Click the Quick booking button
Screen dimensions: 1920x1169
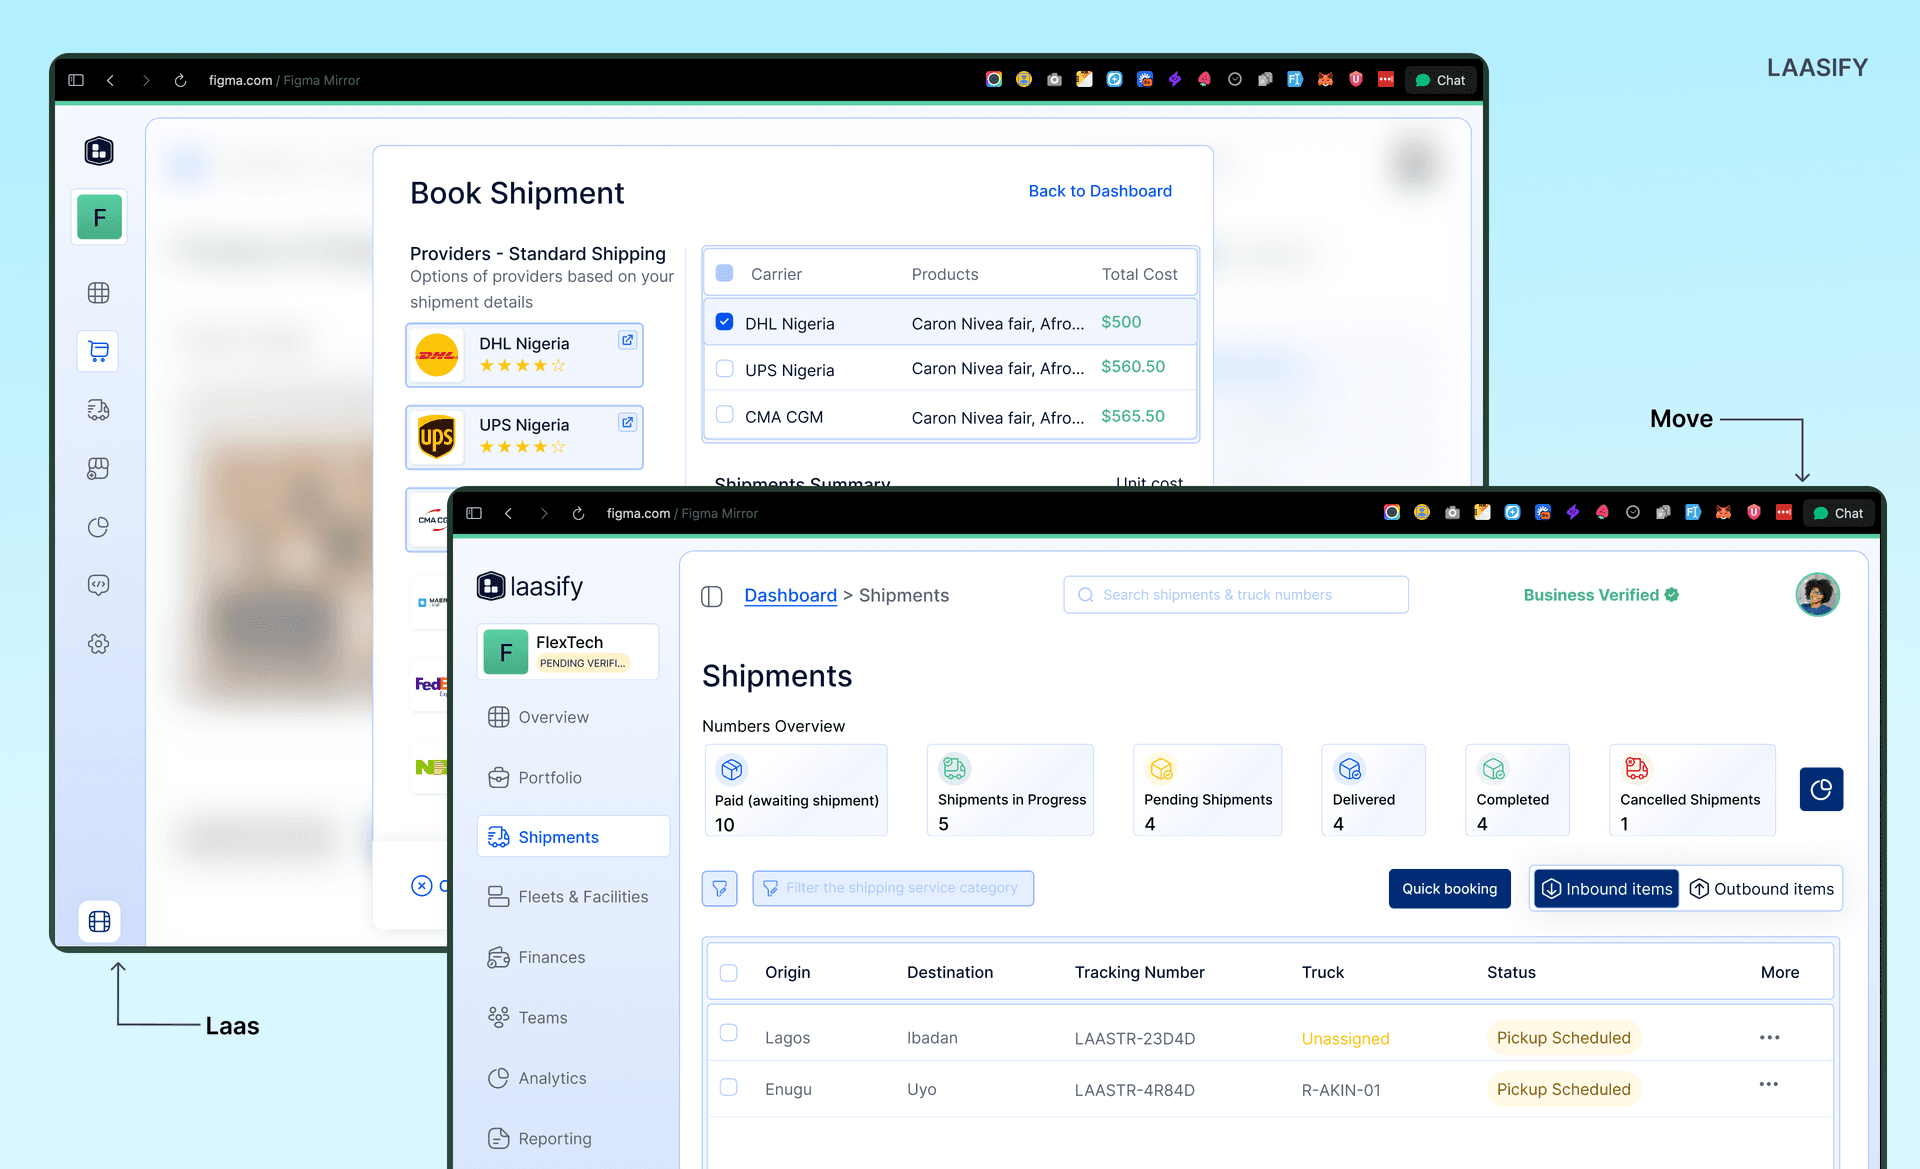click(1449, 889)
